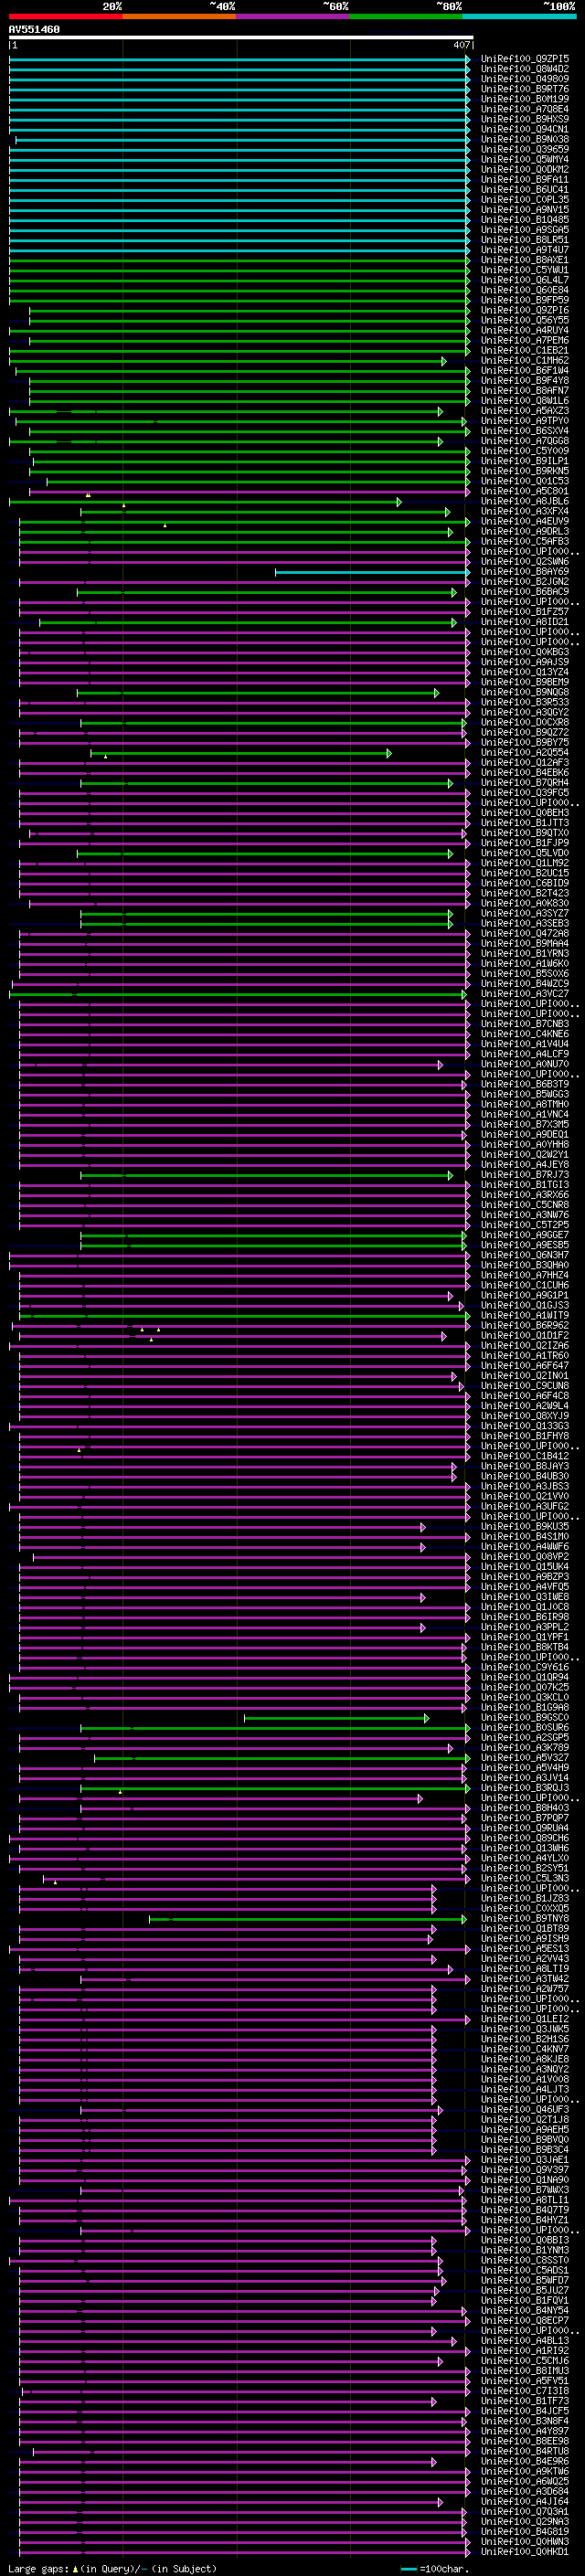The image size is (585, 2576).
Task: Open the UniRef100_A0NU70 hit link
Action: pos(525,1065)
